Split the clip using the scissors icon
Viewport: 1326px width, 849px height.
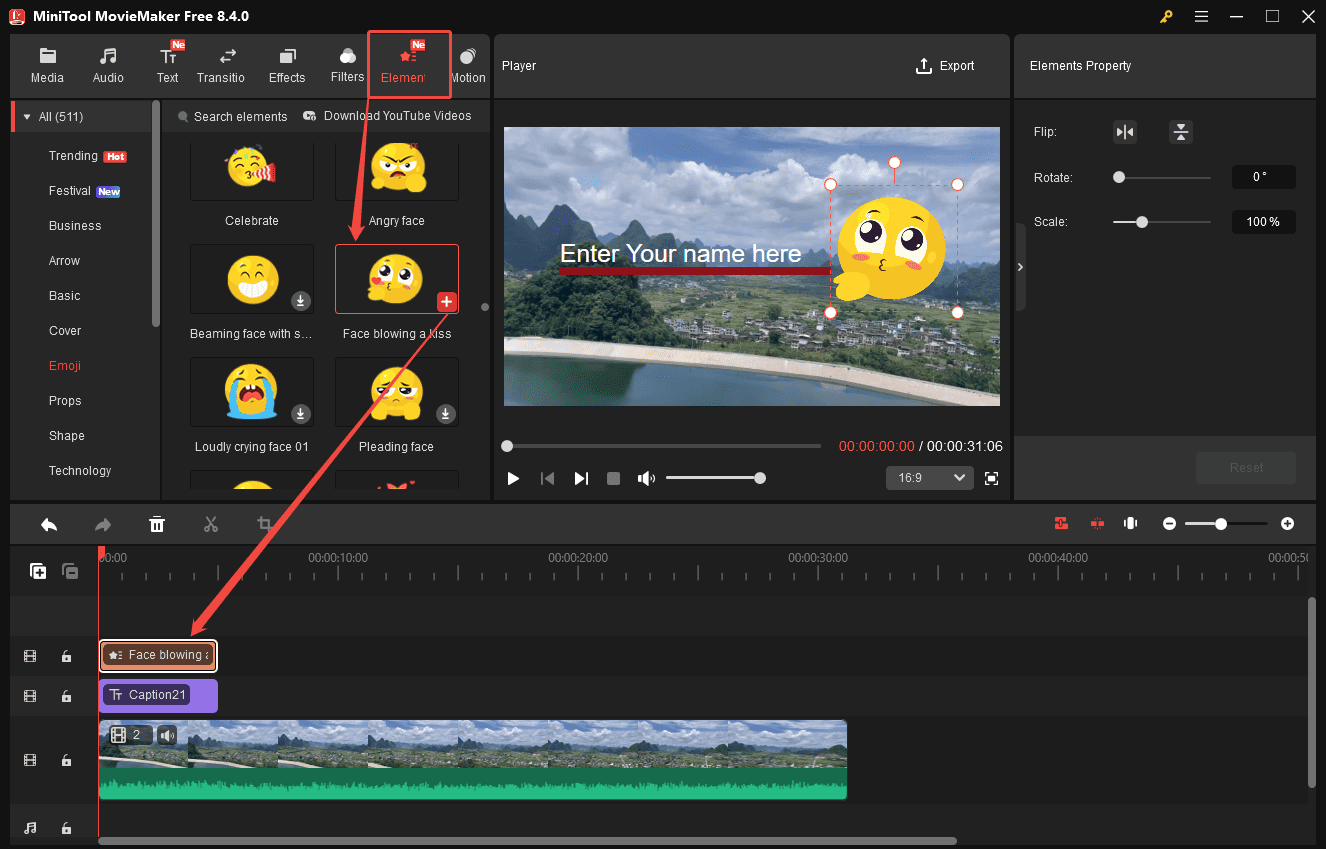pos(211,524)
